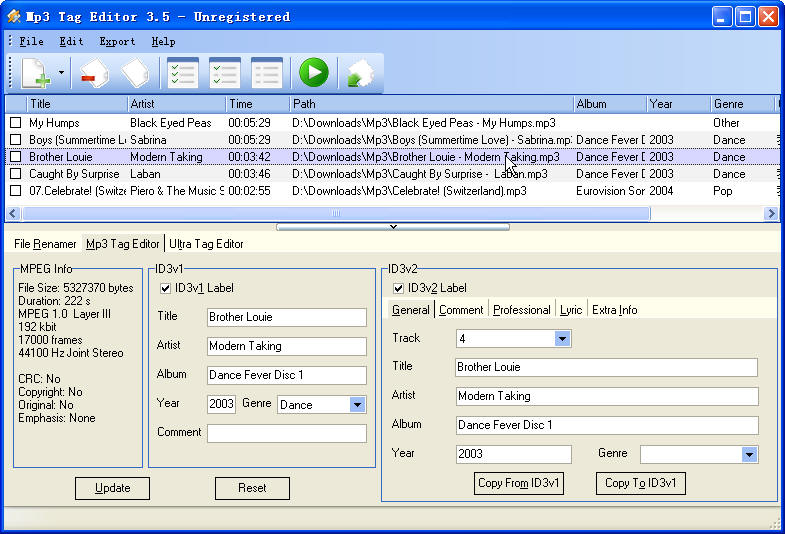The image size is (785, 534).
Task: Select the 'Black Eyed Peas' artist cell
Action: tap(171, 123)
